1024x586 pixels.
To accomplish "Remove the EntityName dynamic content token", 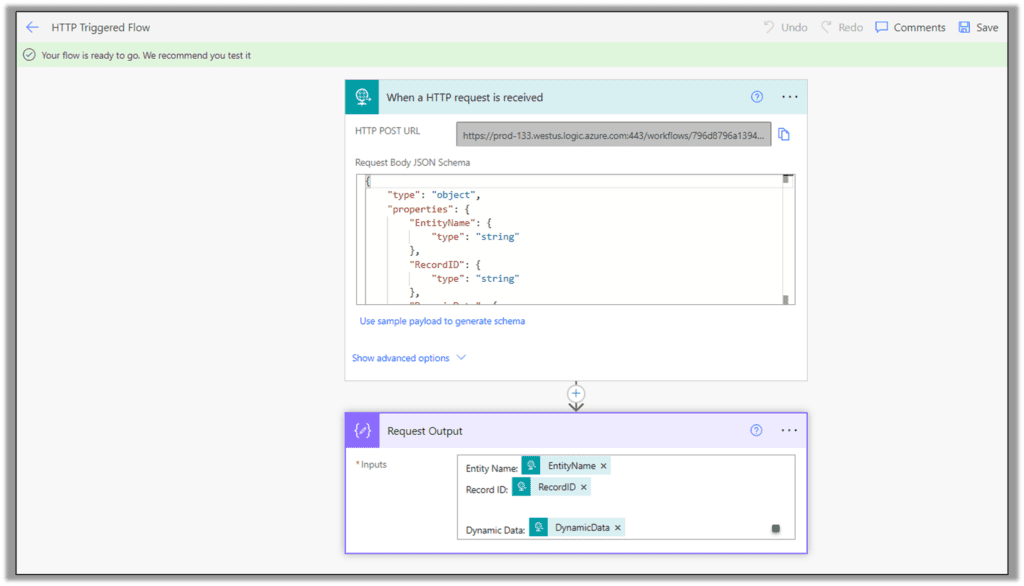I will click(604, 465).
